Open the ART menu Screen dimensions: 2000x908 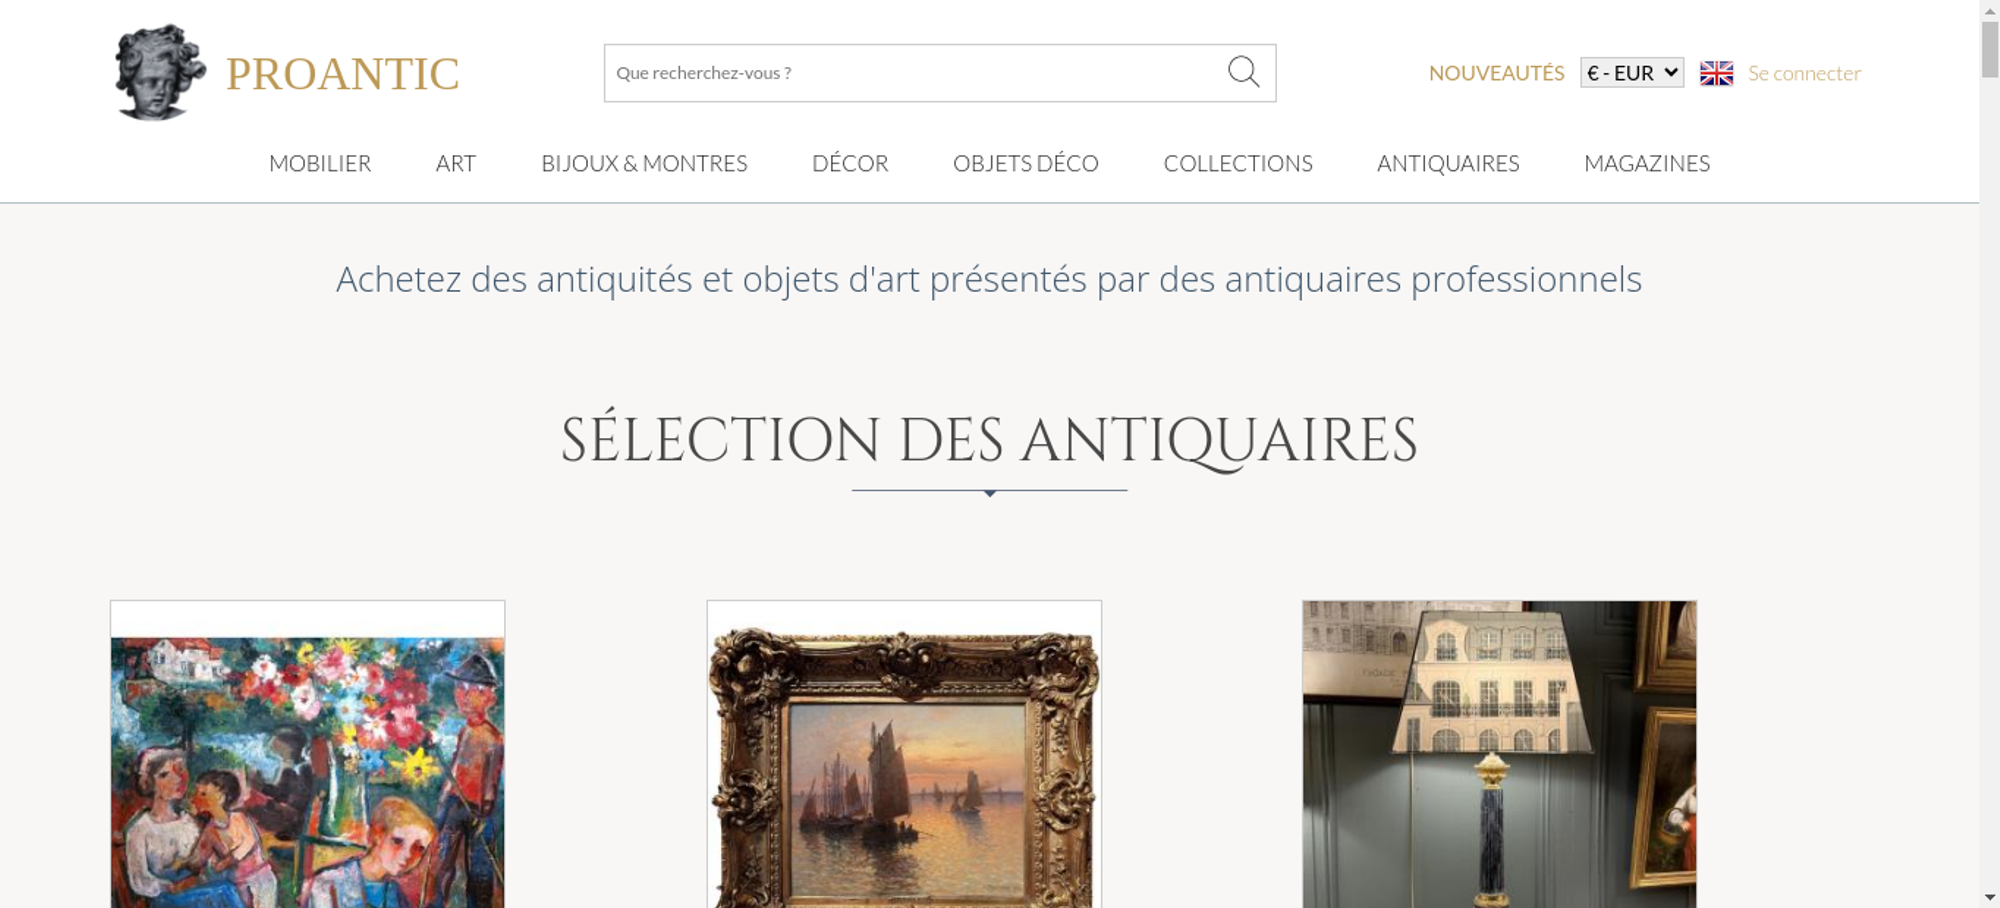pos(456,163)
